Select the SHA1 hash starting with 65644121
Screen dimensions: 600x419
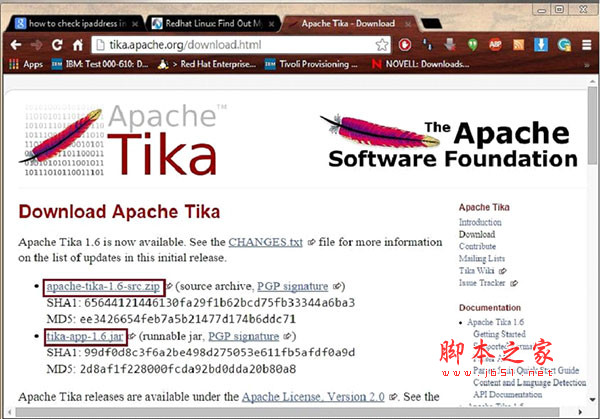[219, 303]
